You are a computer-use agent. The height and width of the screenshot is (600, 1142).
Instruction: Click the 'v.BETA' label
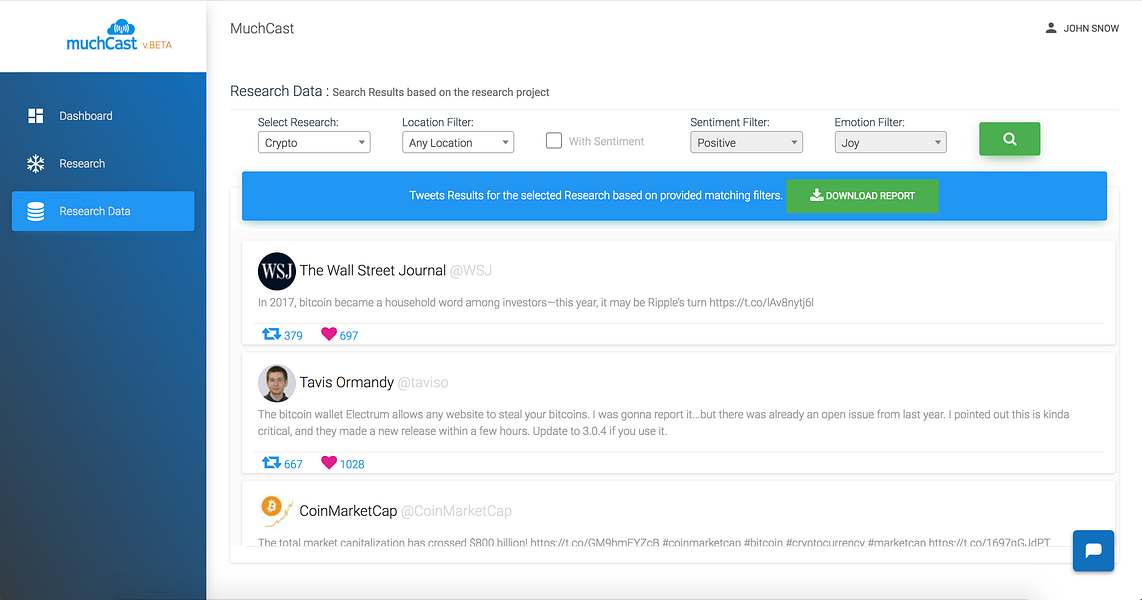[x=157, y=45]
